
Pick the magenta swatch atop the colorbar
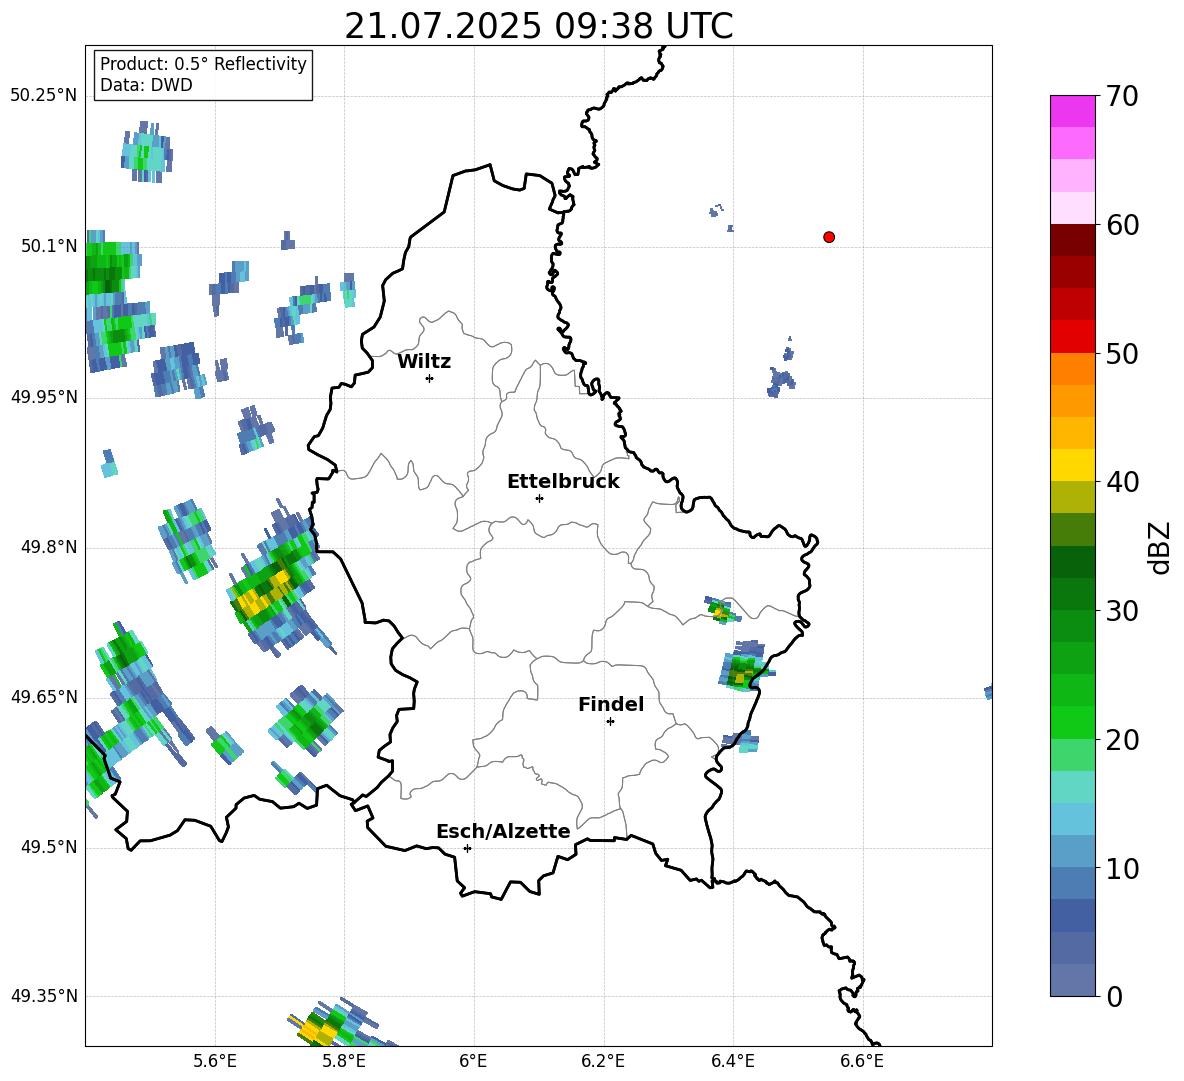[x=1072, y=111]
